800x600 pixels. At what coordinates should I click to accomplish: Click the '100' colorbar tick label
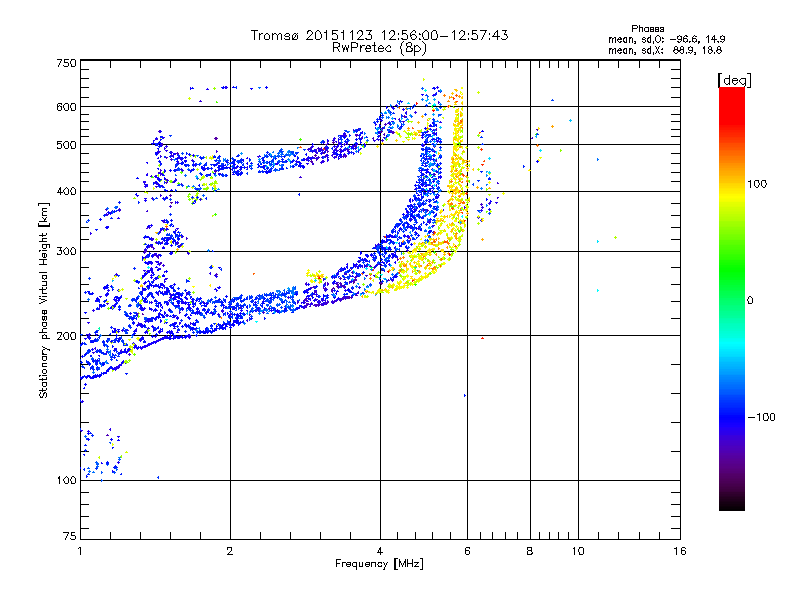tap(757, 184)
